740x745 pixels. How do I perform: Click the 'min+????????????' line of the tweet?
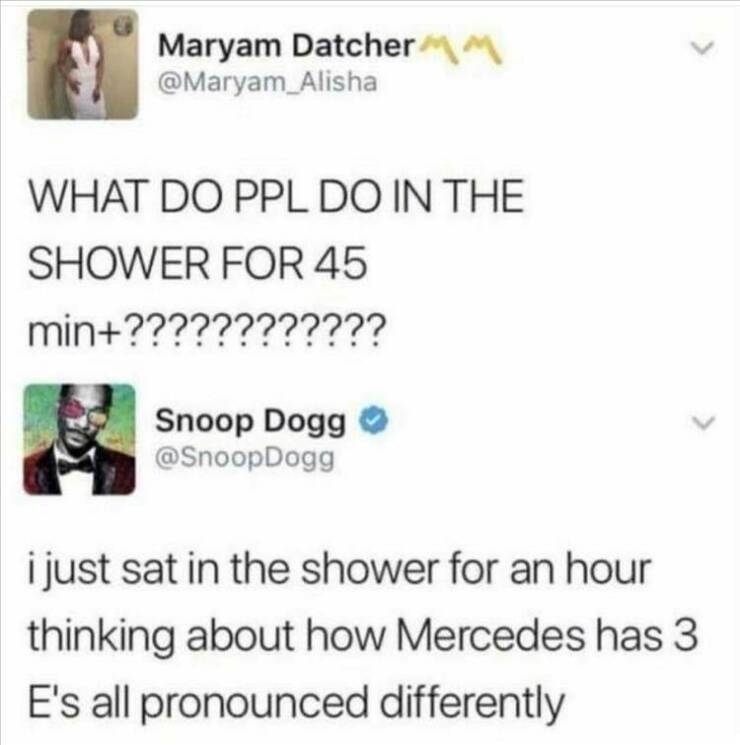(x=205, y=328)
